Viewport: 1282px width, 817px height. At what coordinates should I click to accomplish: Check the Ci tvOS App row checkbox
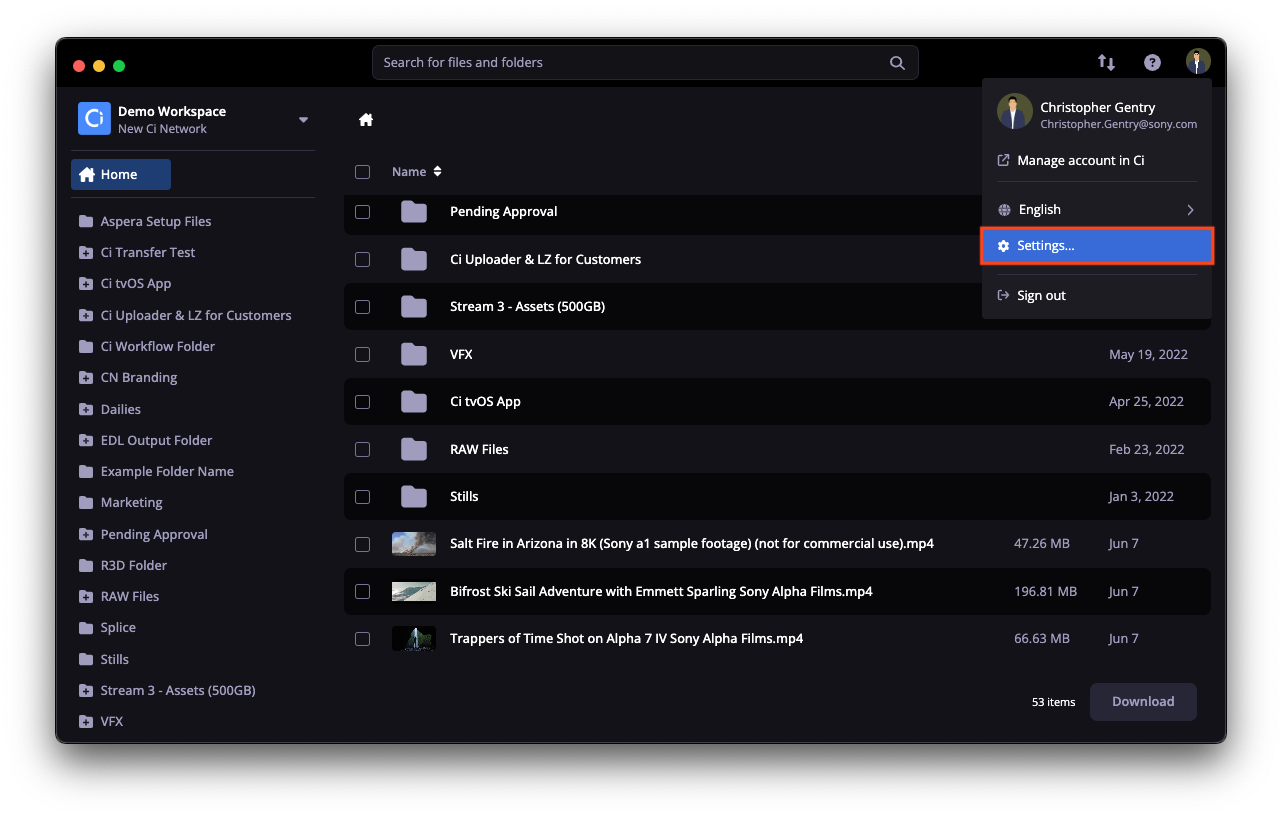tap(362, 401)
